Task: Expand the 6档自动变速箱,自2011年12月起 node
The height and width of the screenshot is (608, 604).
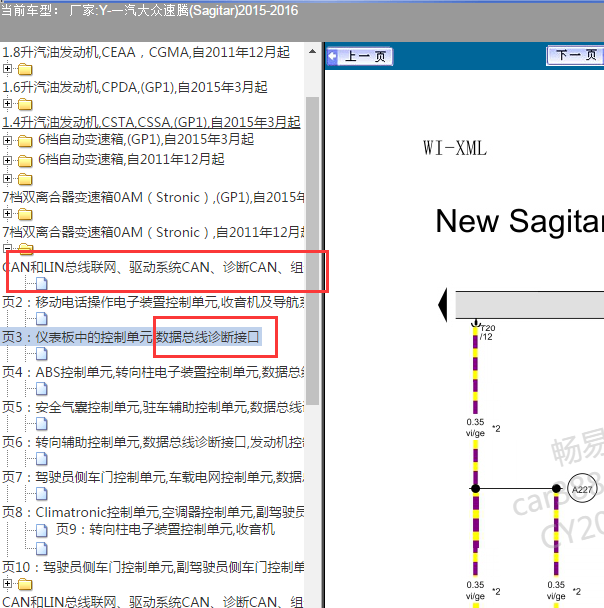Action: pyautogui.click(x=7, y=160)
